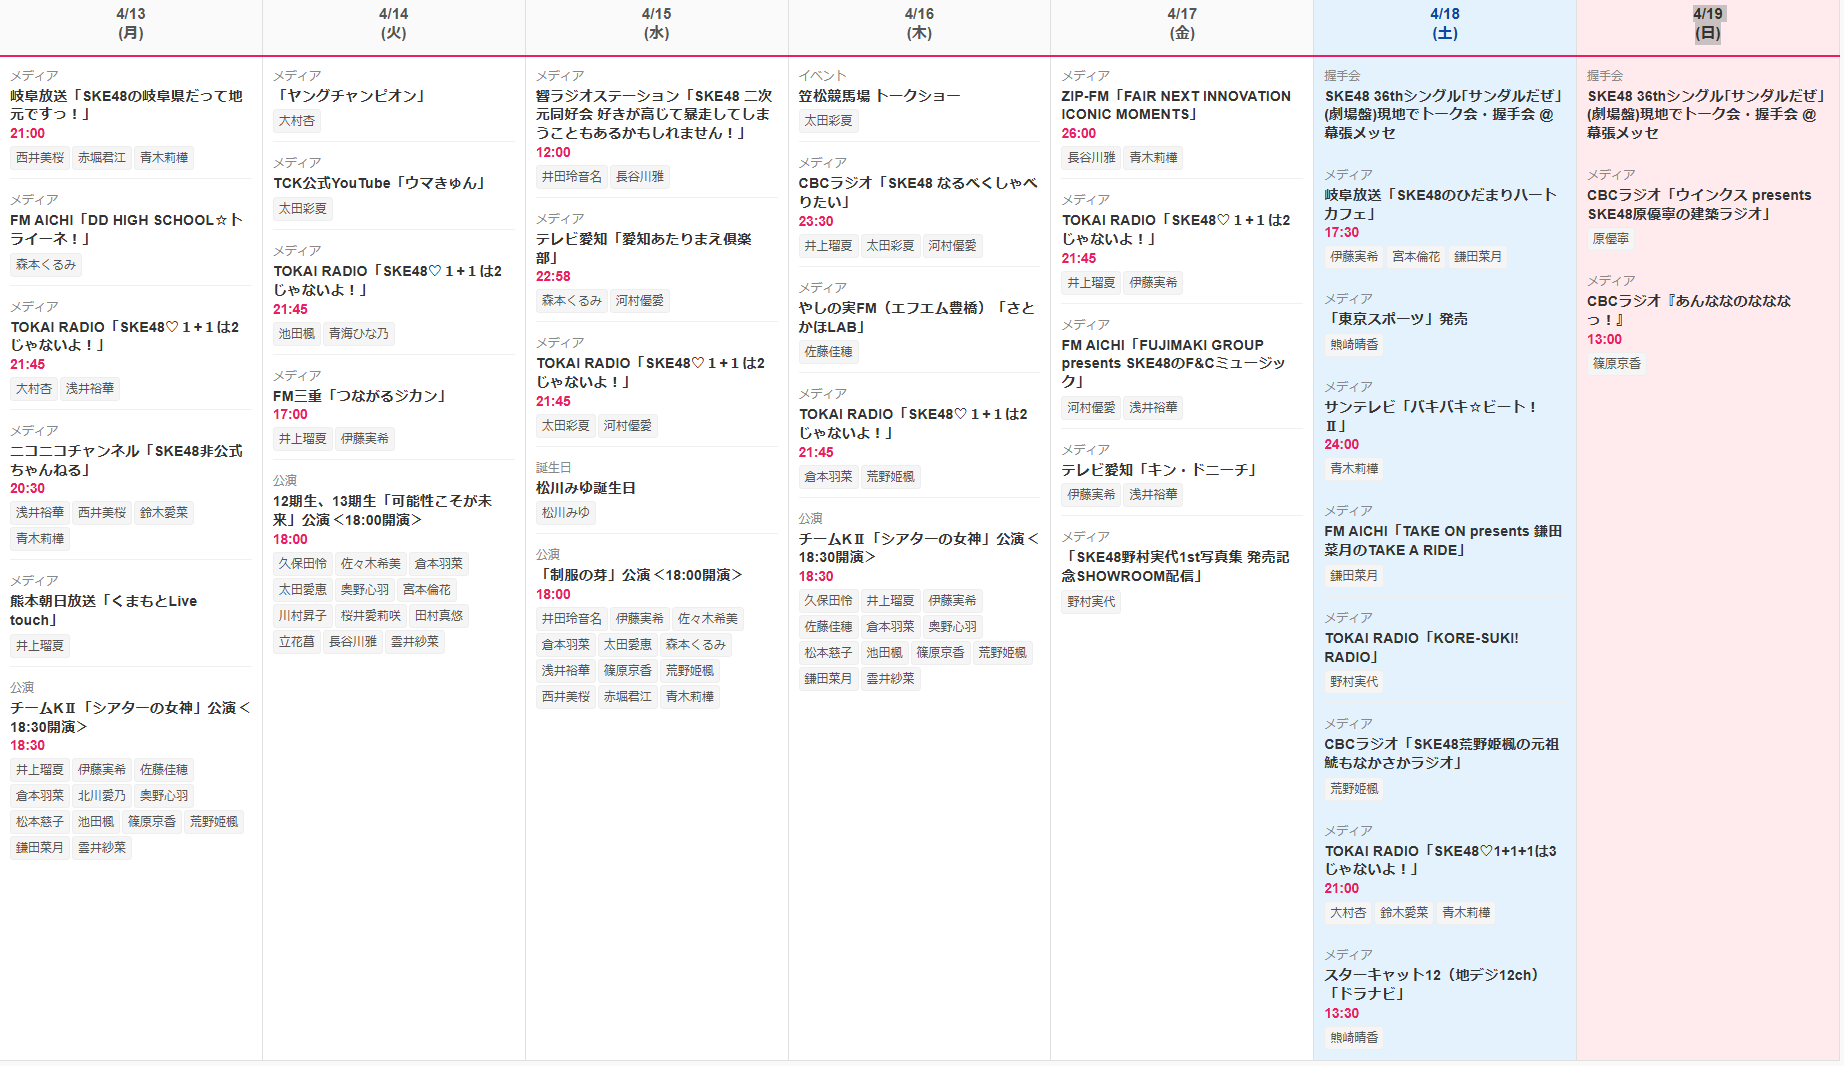The height and width of the screenshot is (1066, 1844).
Task: Open the FM三重「つながるジカン」 entry
Action: [x=361, y=396]
